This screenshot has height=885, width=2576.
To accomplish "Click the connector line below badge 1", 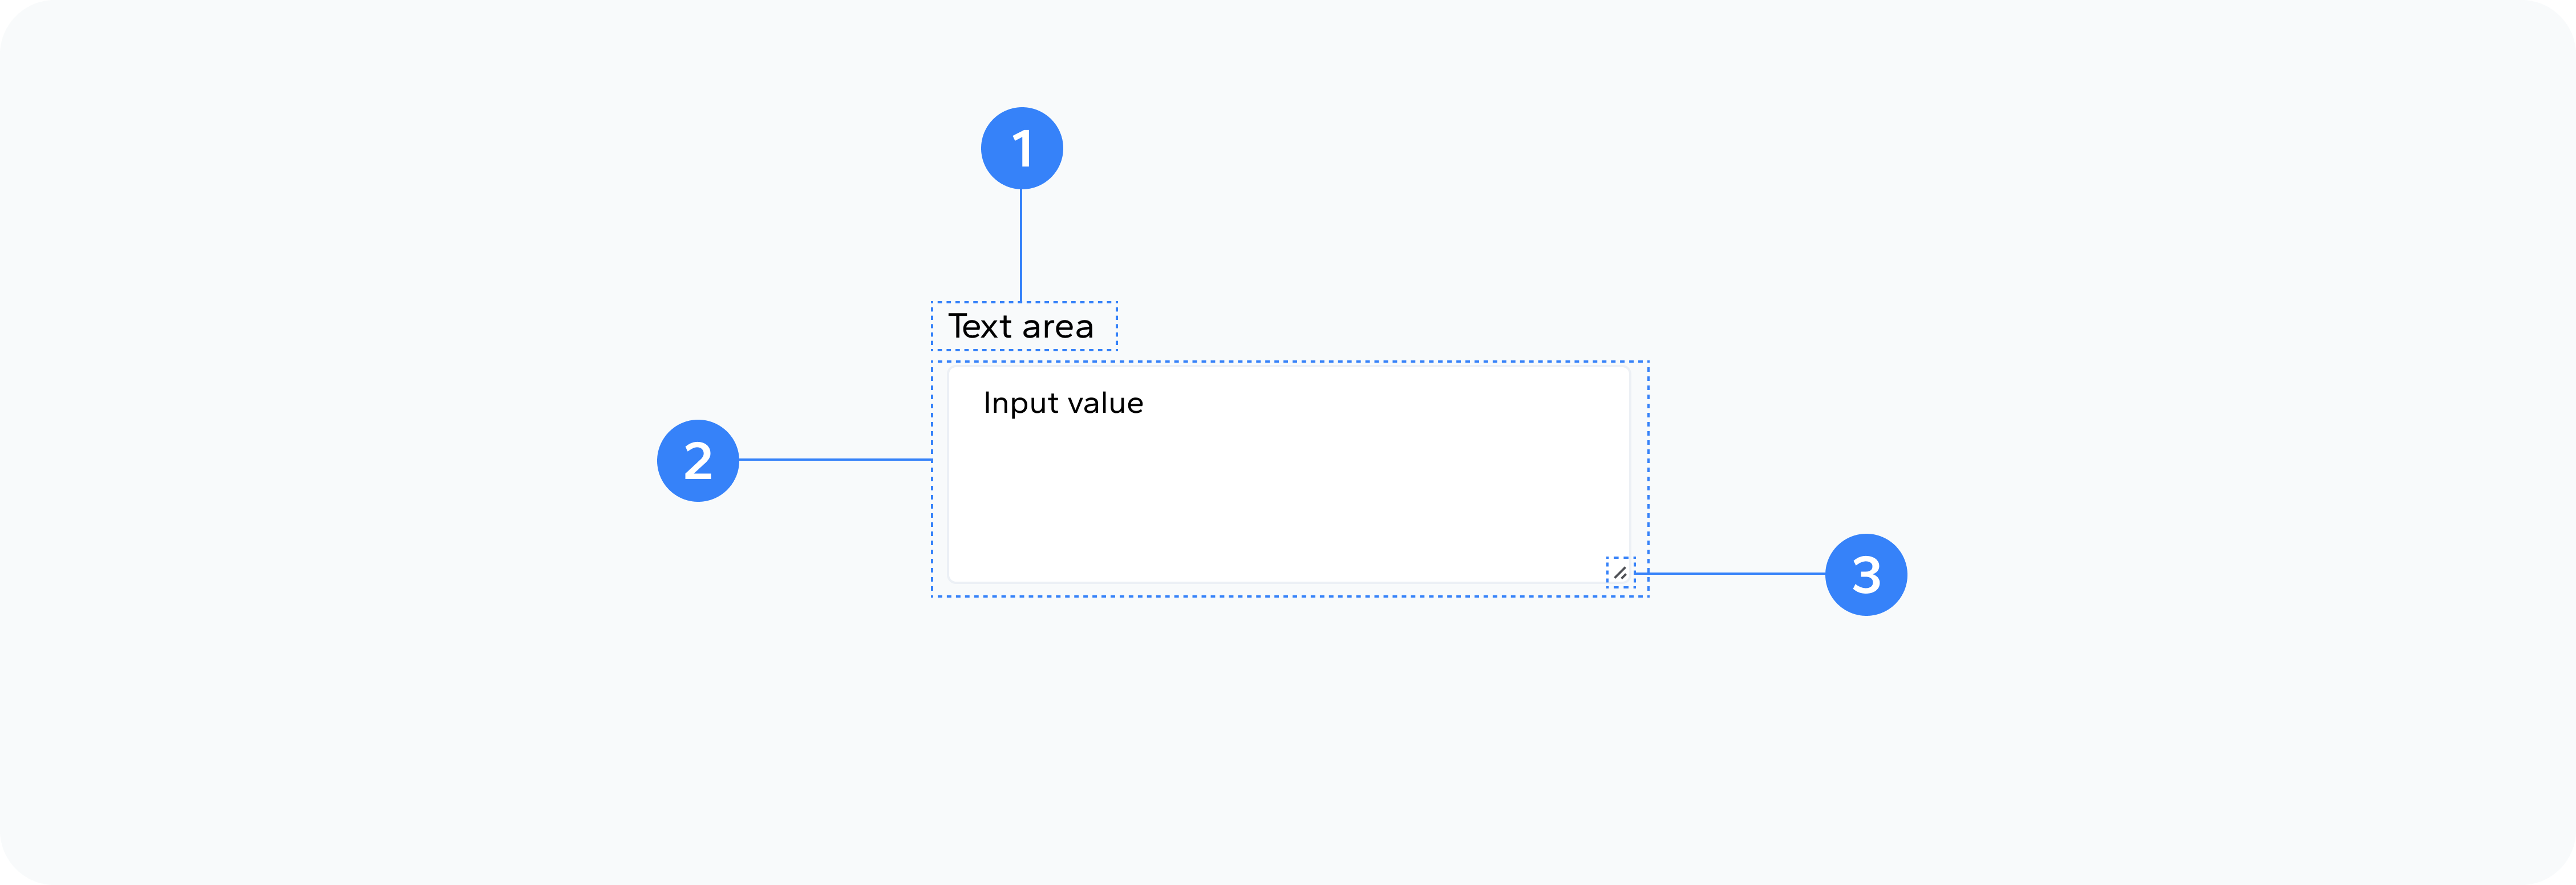I will point(1021,245).
